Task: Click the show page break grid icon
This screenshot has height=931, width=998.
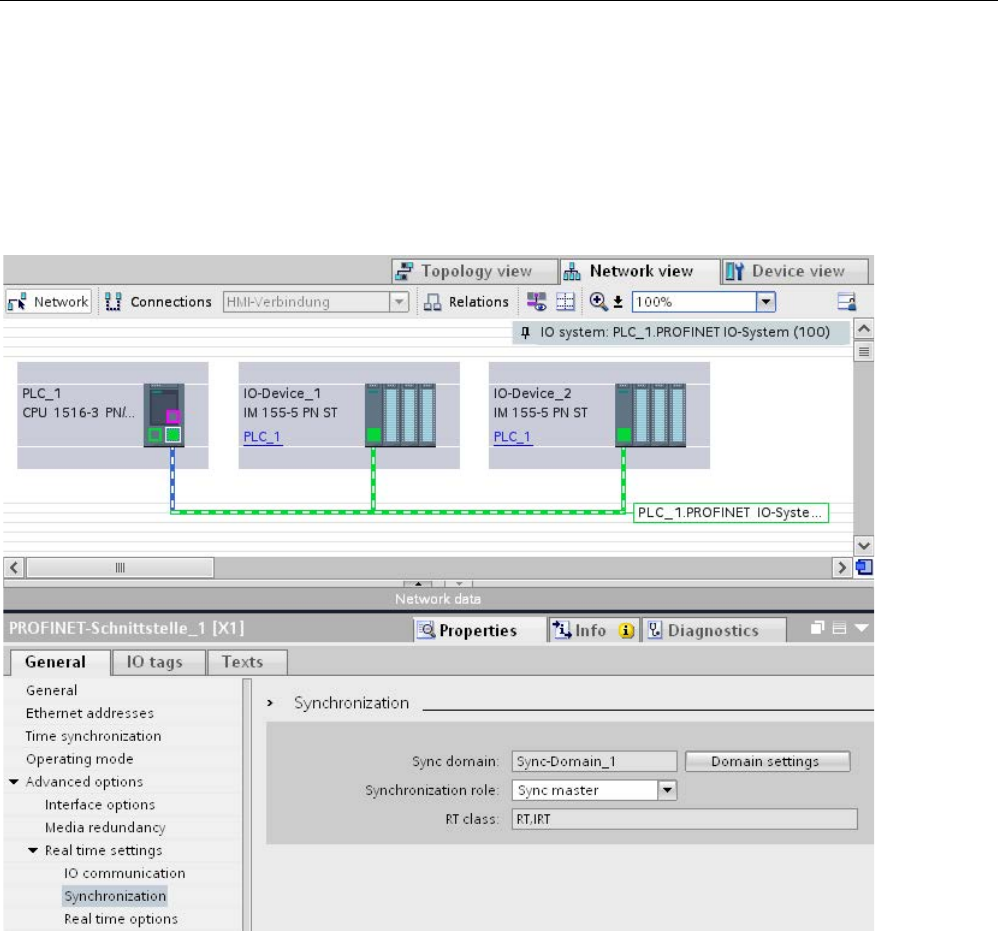Action: pos(565,302)
